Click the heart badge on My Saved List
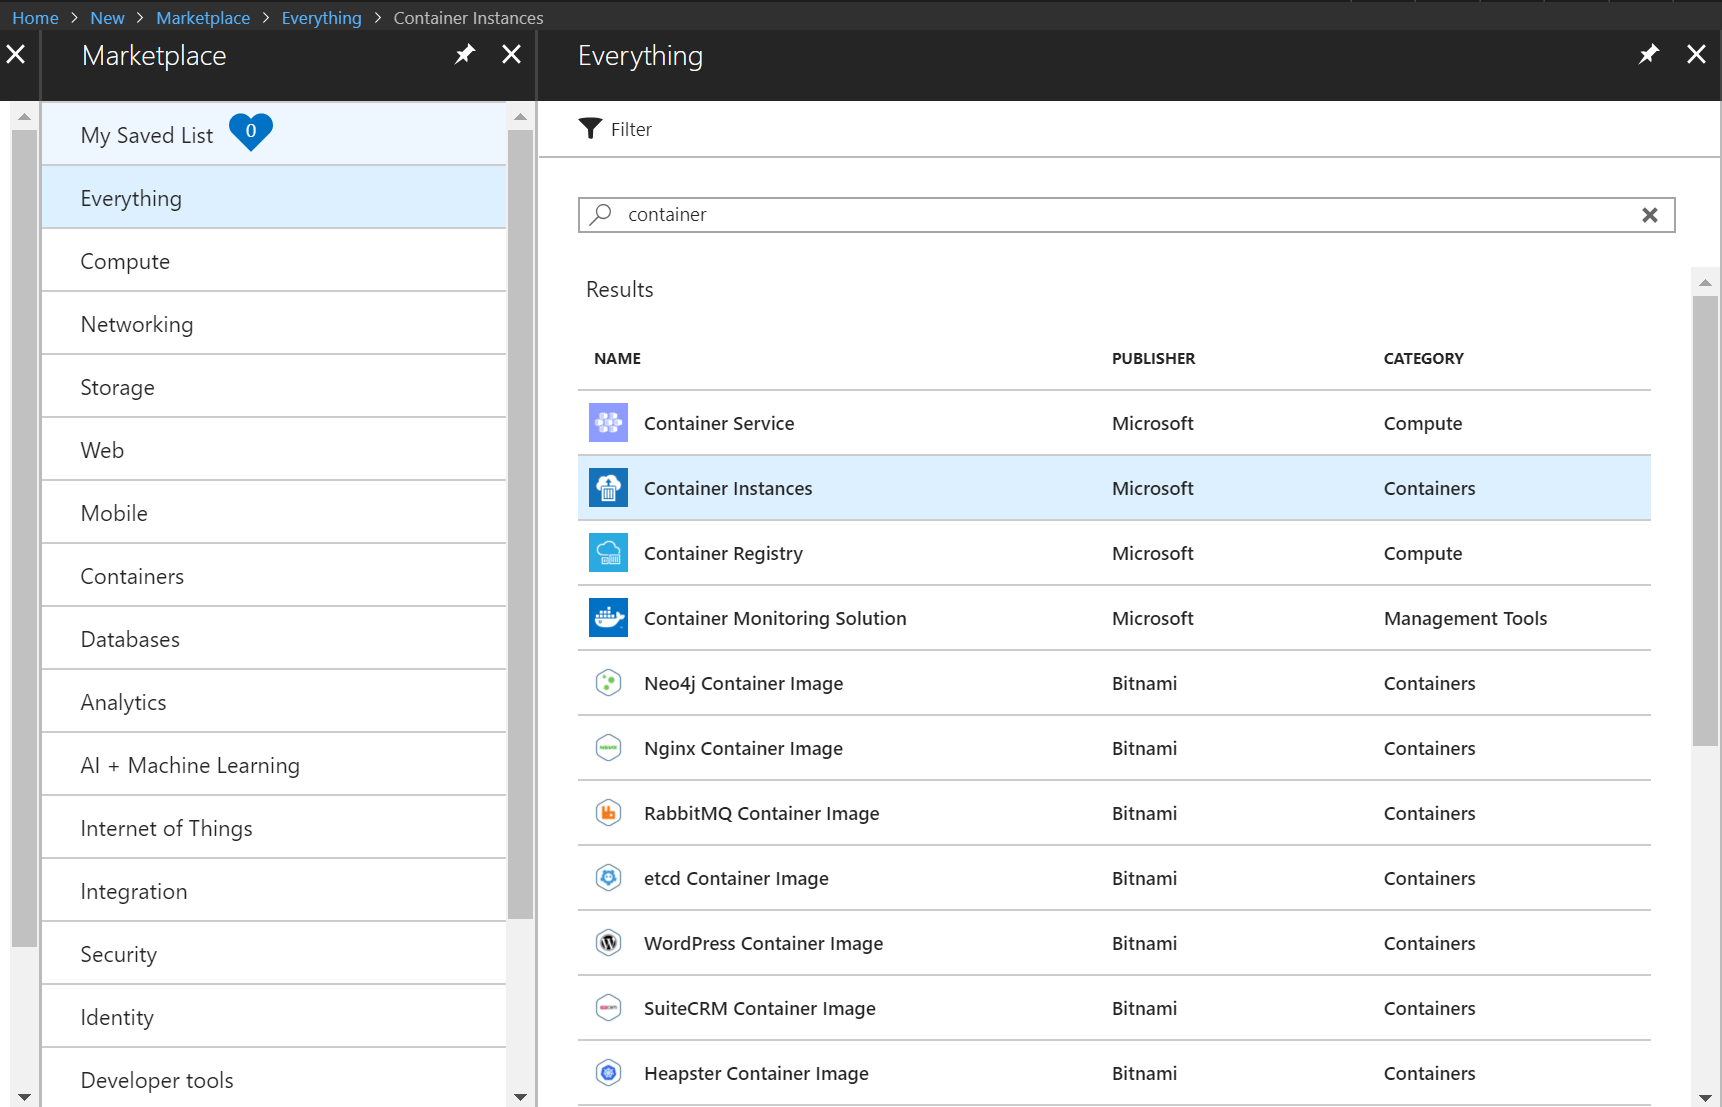The height and width of the screenshot is (1107, 1722). tap(251, 131)
